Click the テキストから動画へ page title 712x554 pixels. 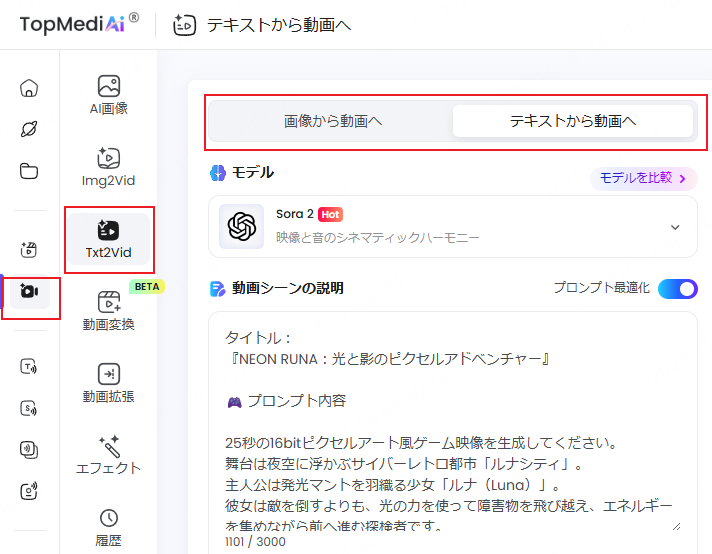(279, 25)
